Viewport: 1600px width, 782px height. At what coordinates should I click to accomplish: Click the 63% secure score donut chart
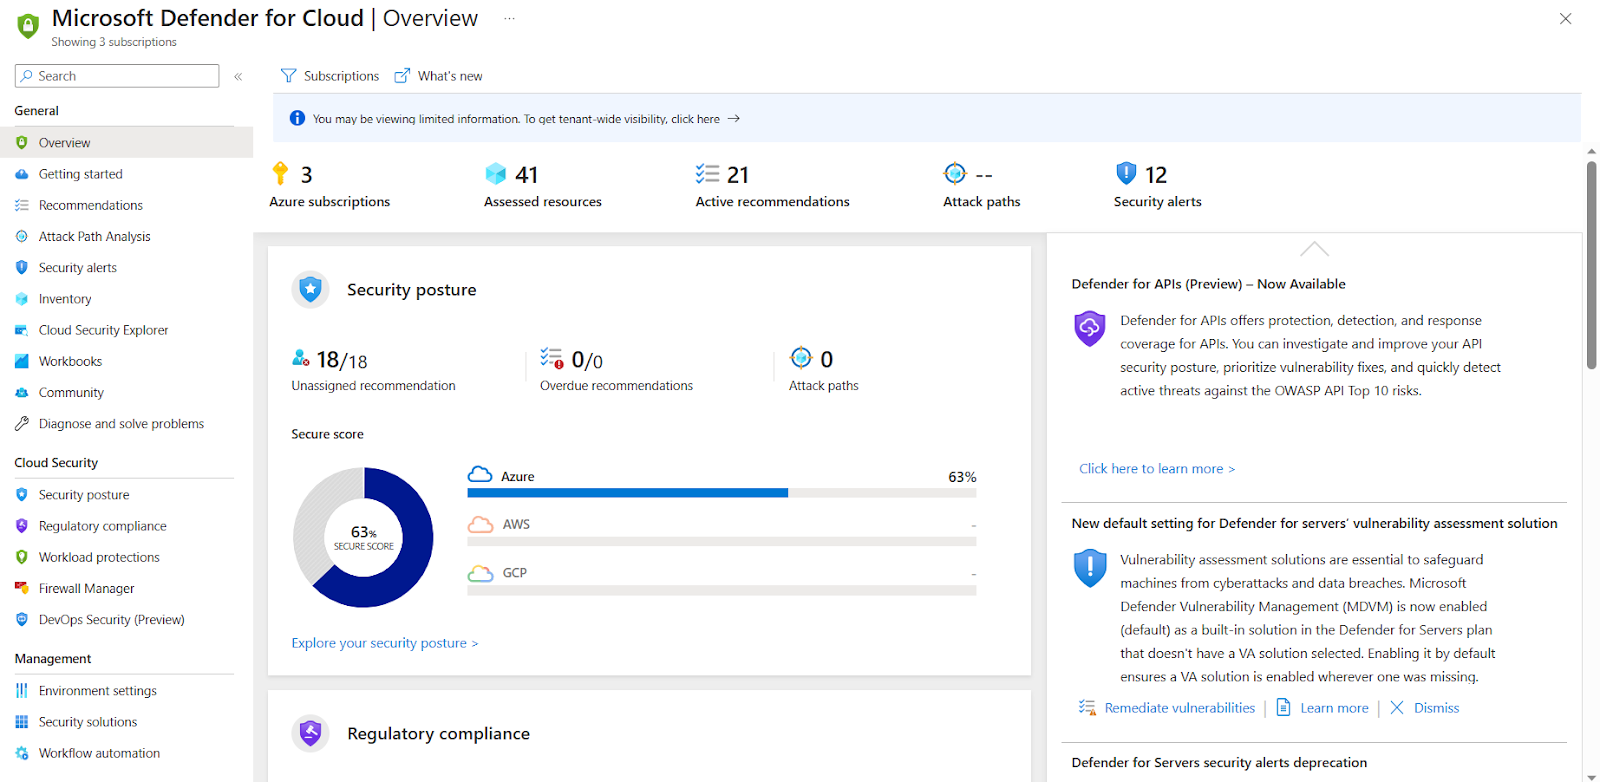363,537
